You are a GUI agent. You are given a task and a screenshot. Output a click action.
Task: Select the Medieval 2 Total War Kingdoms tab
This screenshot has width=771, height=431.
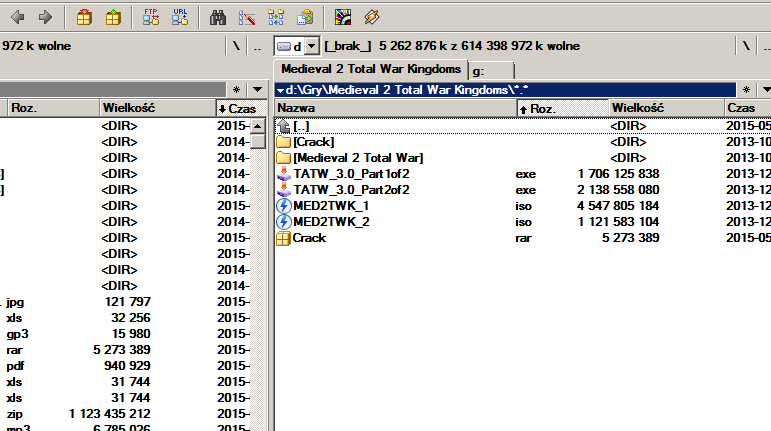pos(370,70)
